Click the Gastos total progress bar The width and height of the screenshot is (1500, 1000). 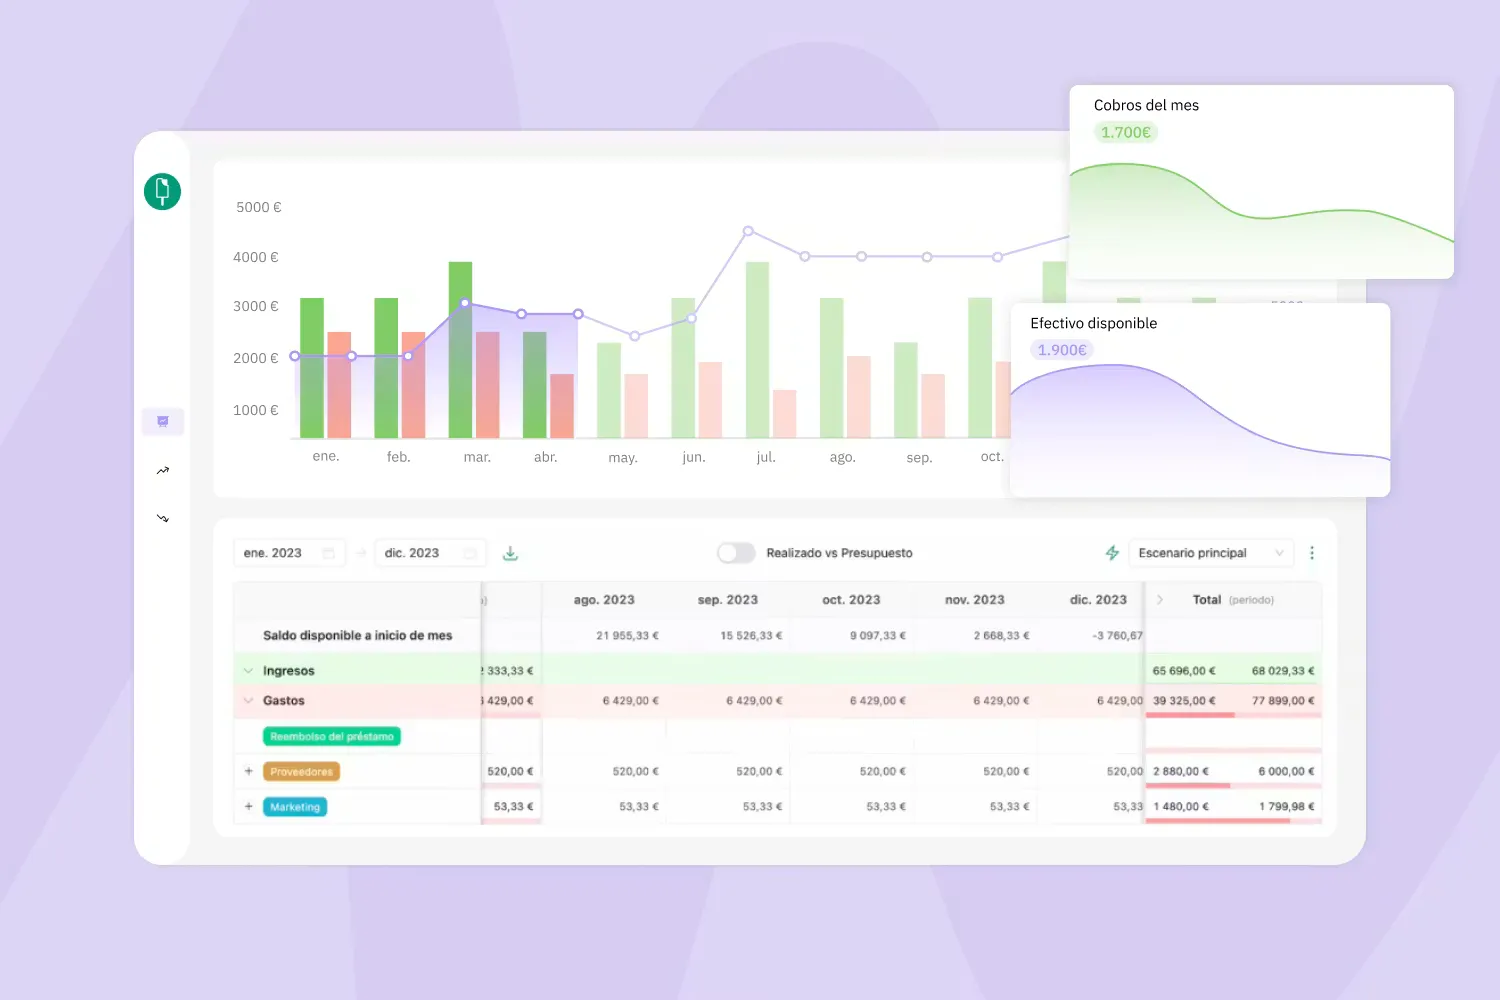pyautogui.click(x=1233, y=715)
